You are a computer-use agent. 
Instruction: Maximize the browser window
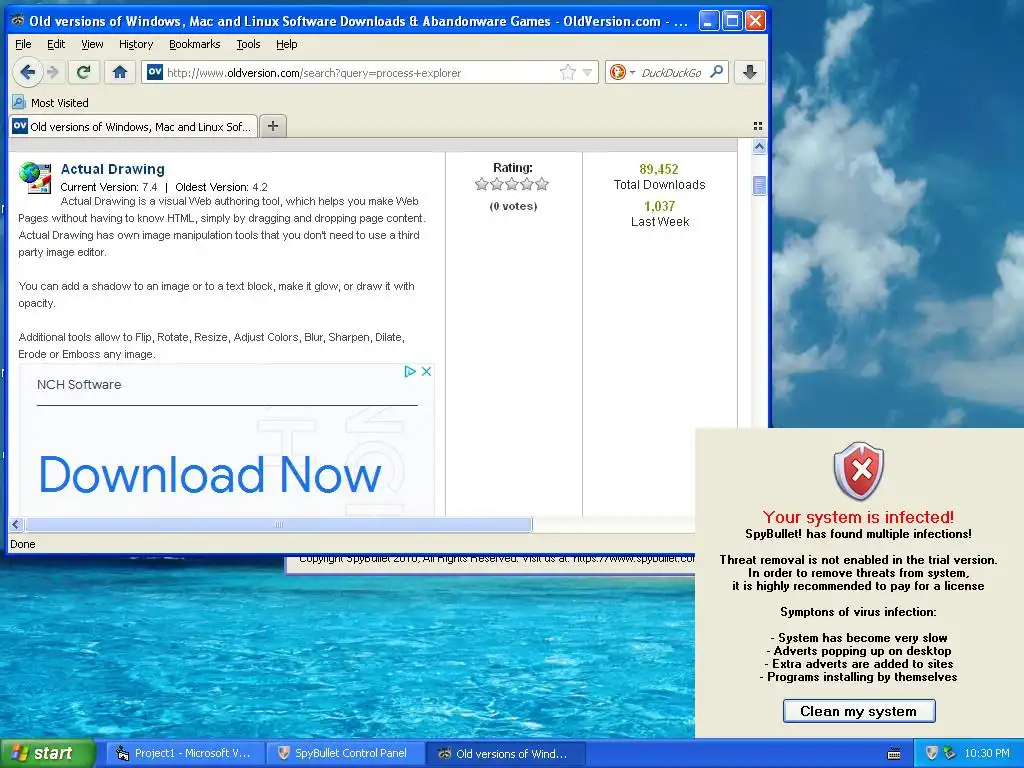click(x=733, y=21)
